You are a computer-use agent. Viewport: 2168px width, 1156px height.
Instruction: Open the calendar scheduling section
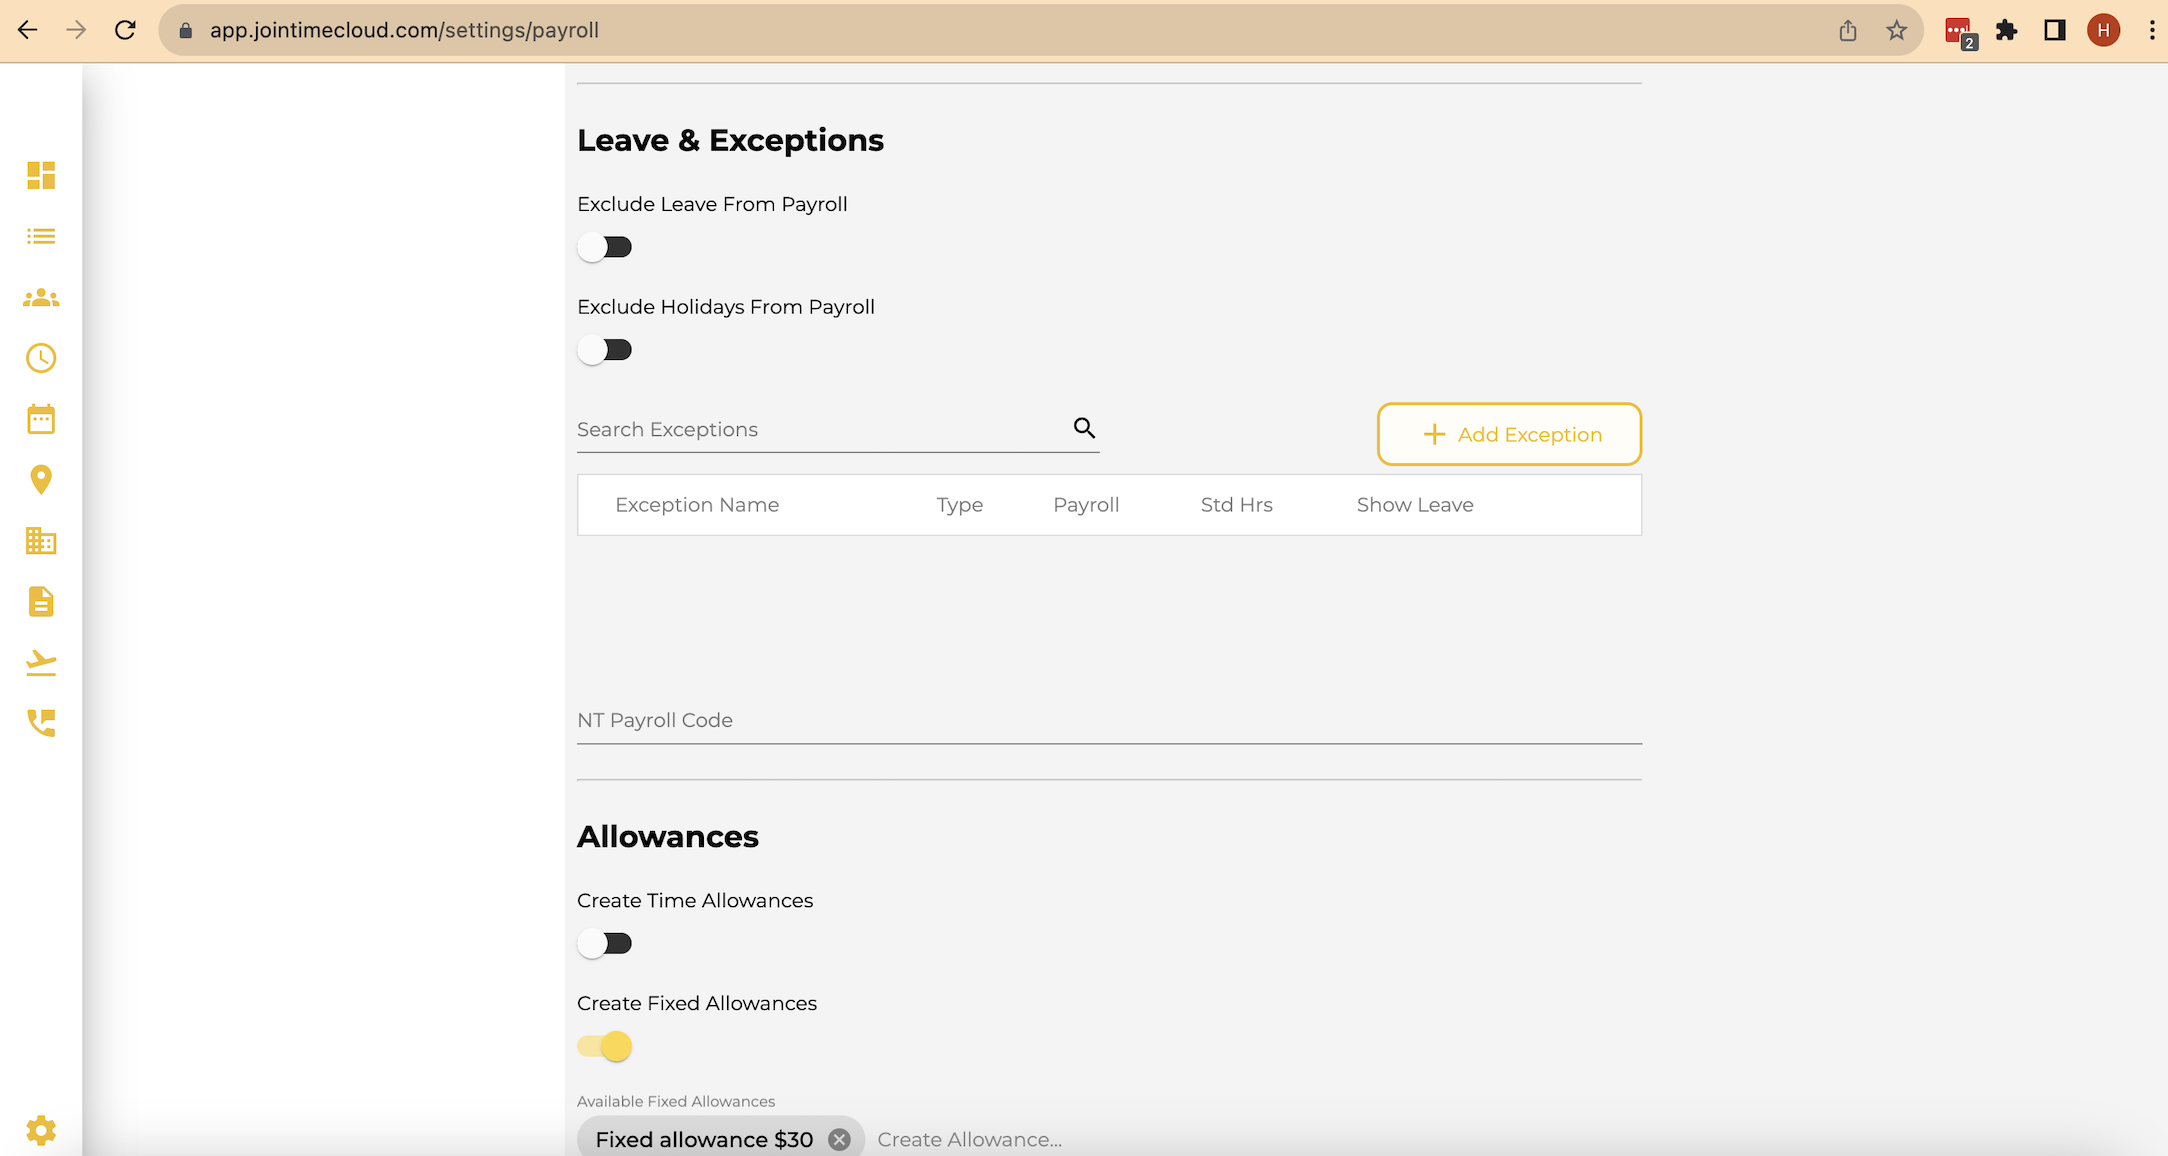pos(40,419)
